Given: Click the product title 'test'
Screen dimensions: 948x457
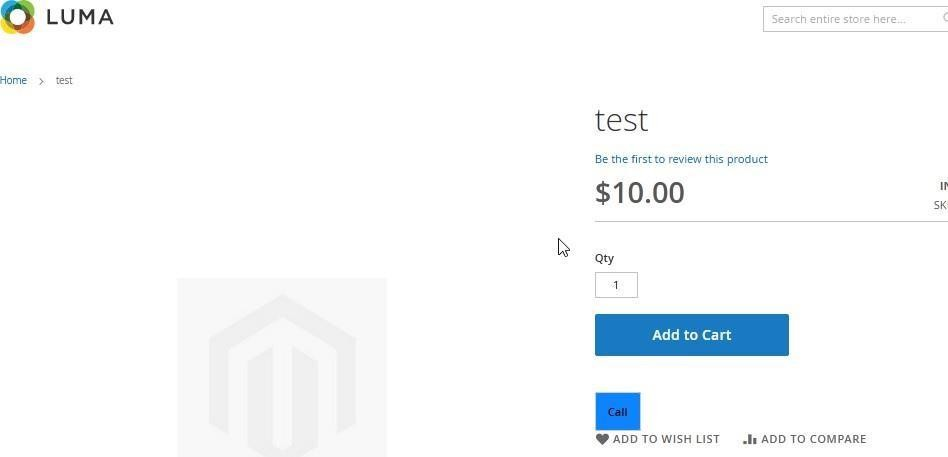Looking at the screenshot, I should (621, 120).
